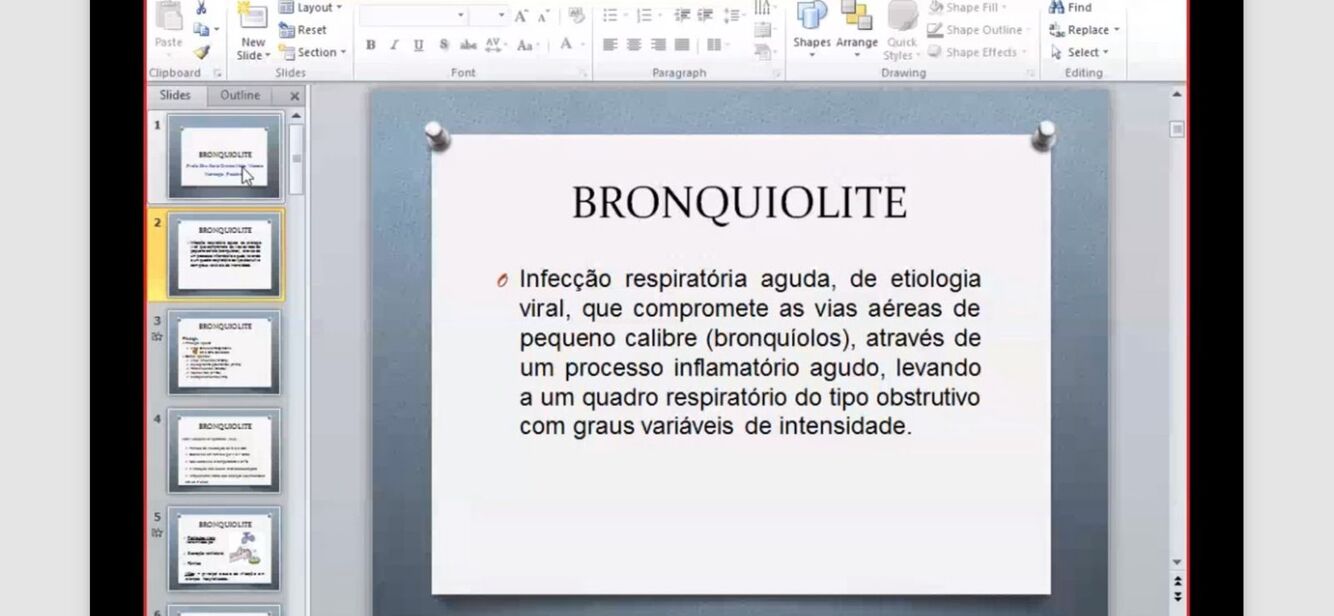Open the Select dropdown in Editing
This screenshot has width=1334, height=616.
click(x=1079, y=52)
